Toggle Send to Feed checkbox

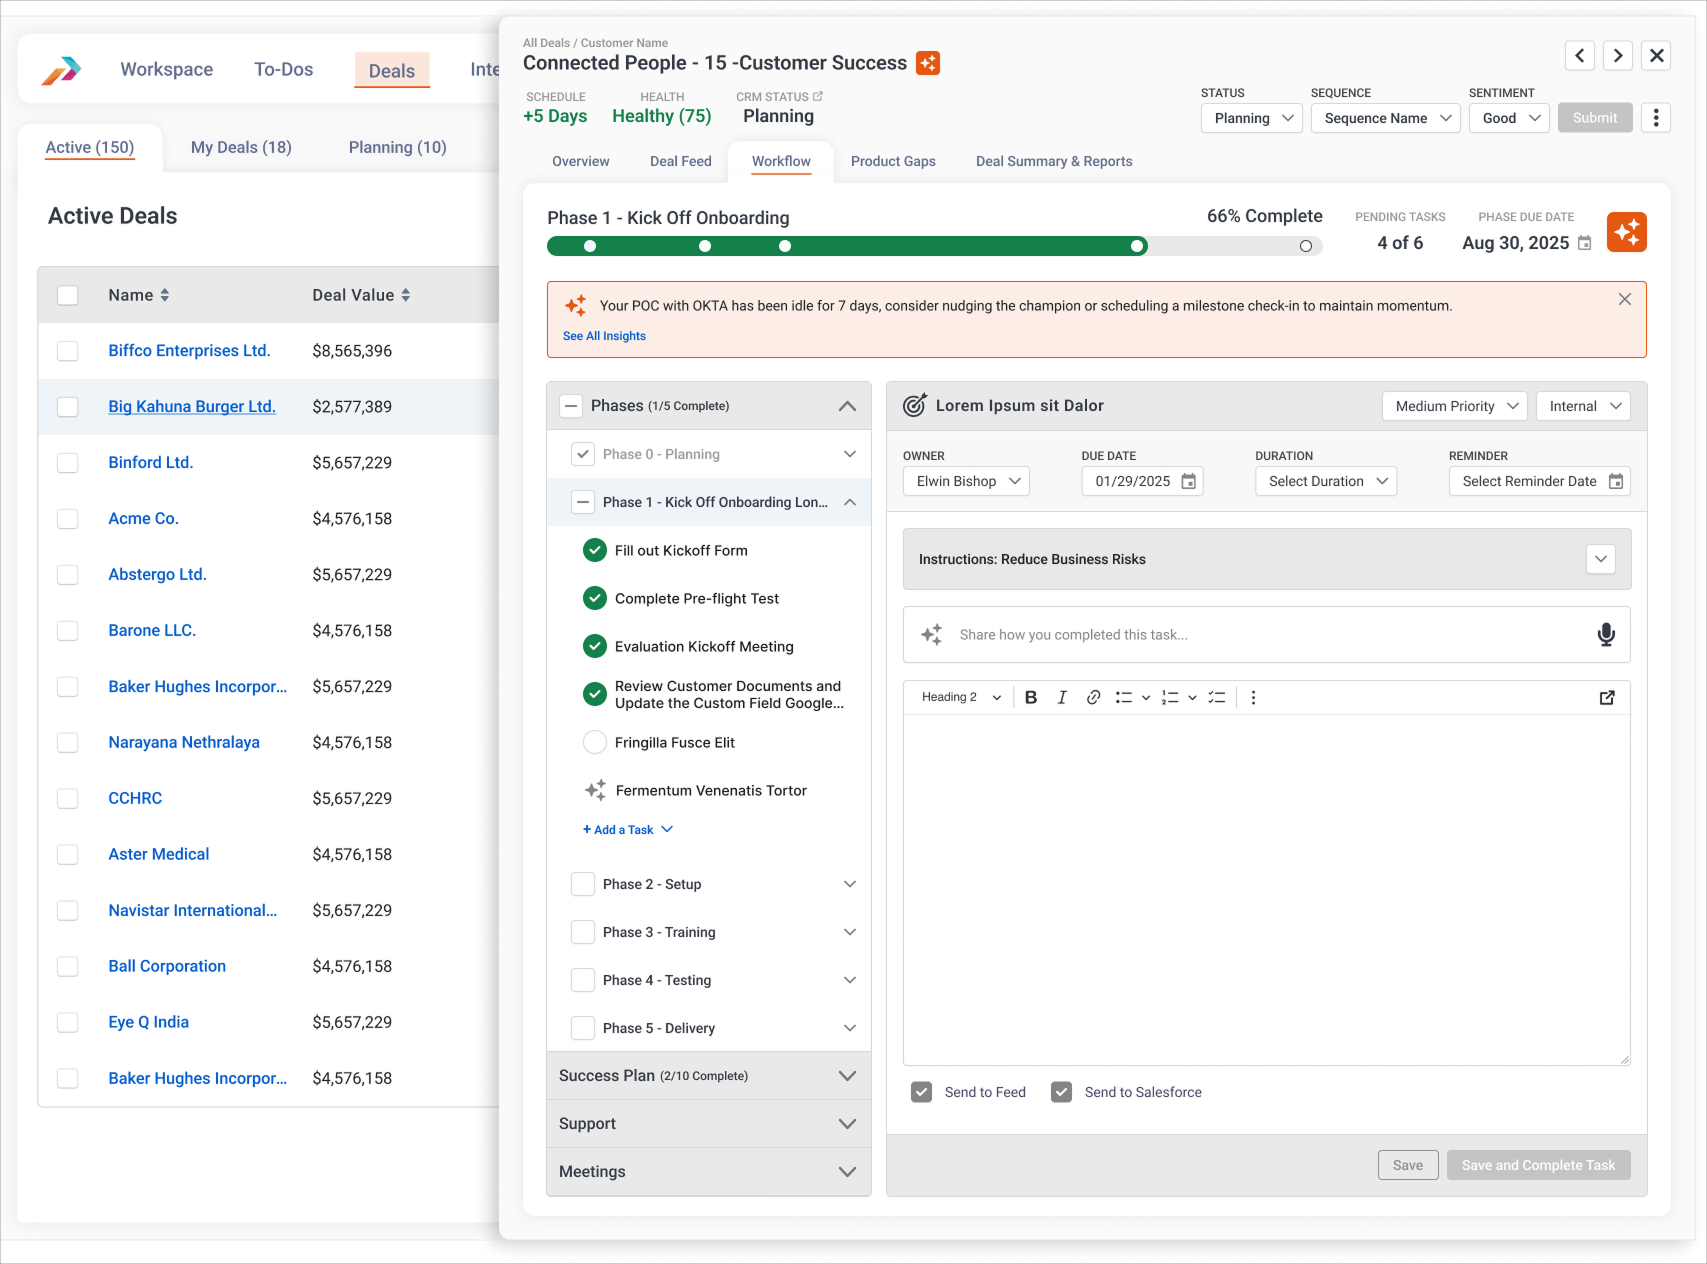[922, 1092]
